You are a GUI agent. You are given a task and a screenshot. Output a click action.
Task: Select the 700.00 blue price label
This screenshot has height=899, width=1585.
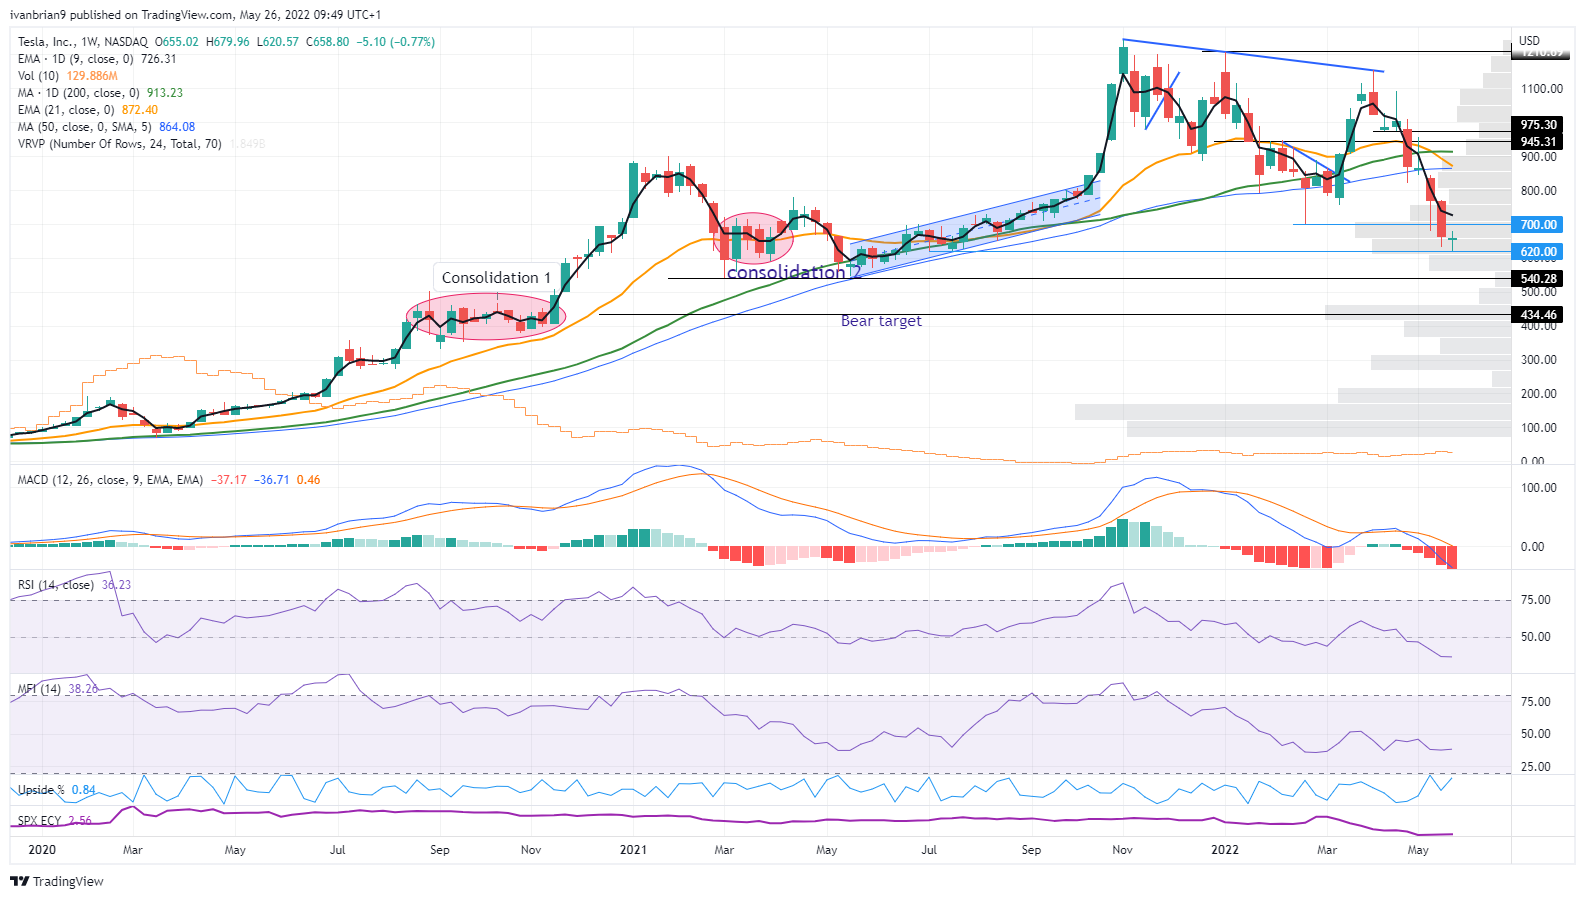1538,225
